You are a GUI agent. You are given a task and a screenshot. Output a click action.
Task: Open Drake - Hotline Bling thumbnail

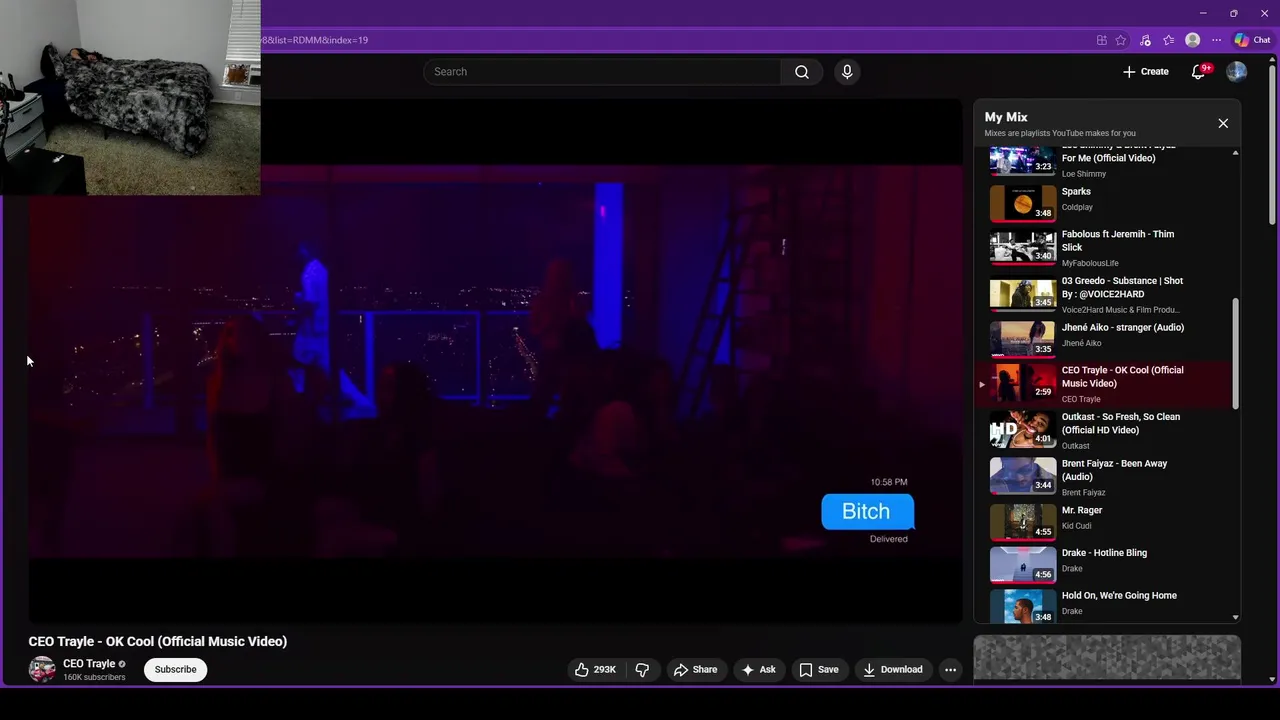(x=1022, y=564)
